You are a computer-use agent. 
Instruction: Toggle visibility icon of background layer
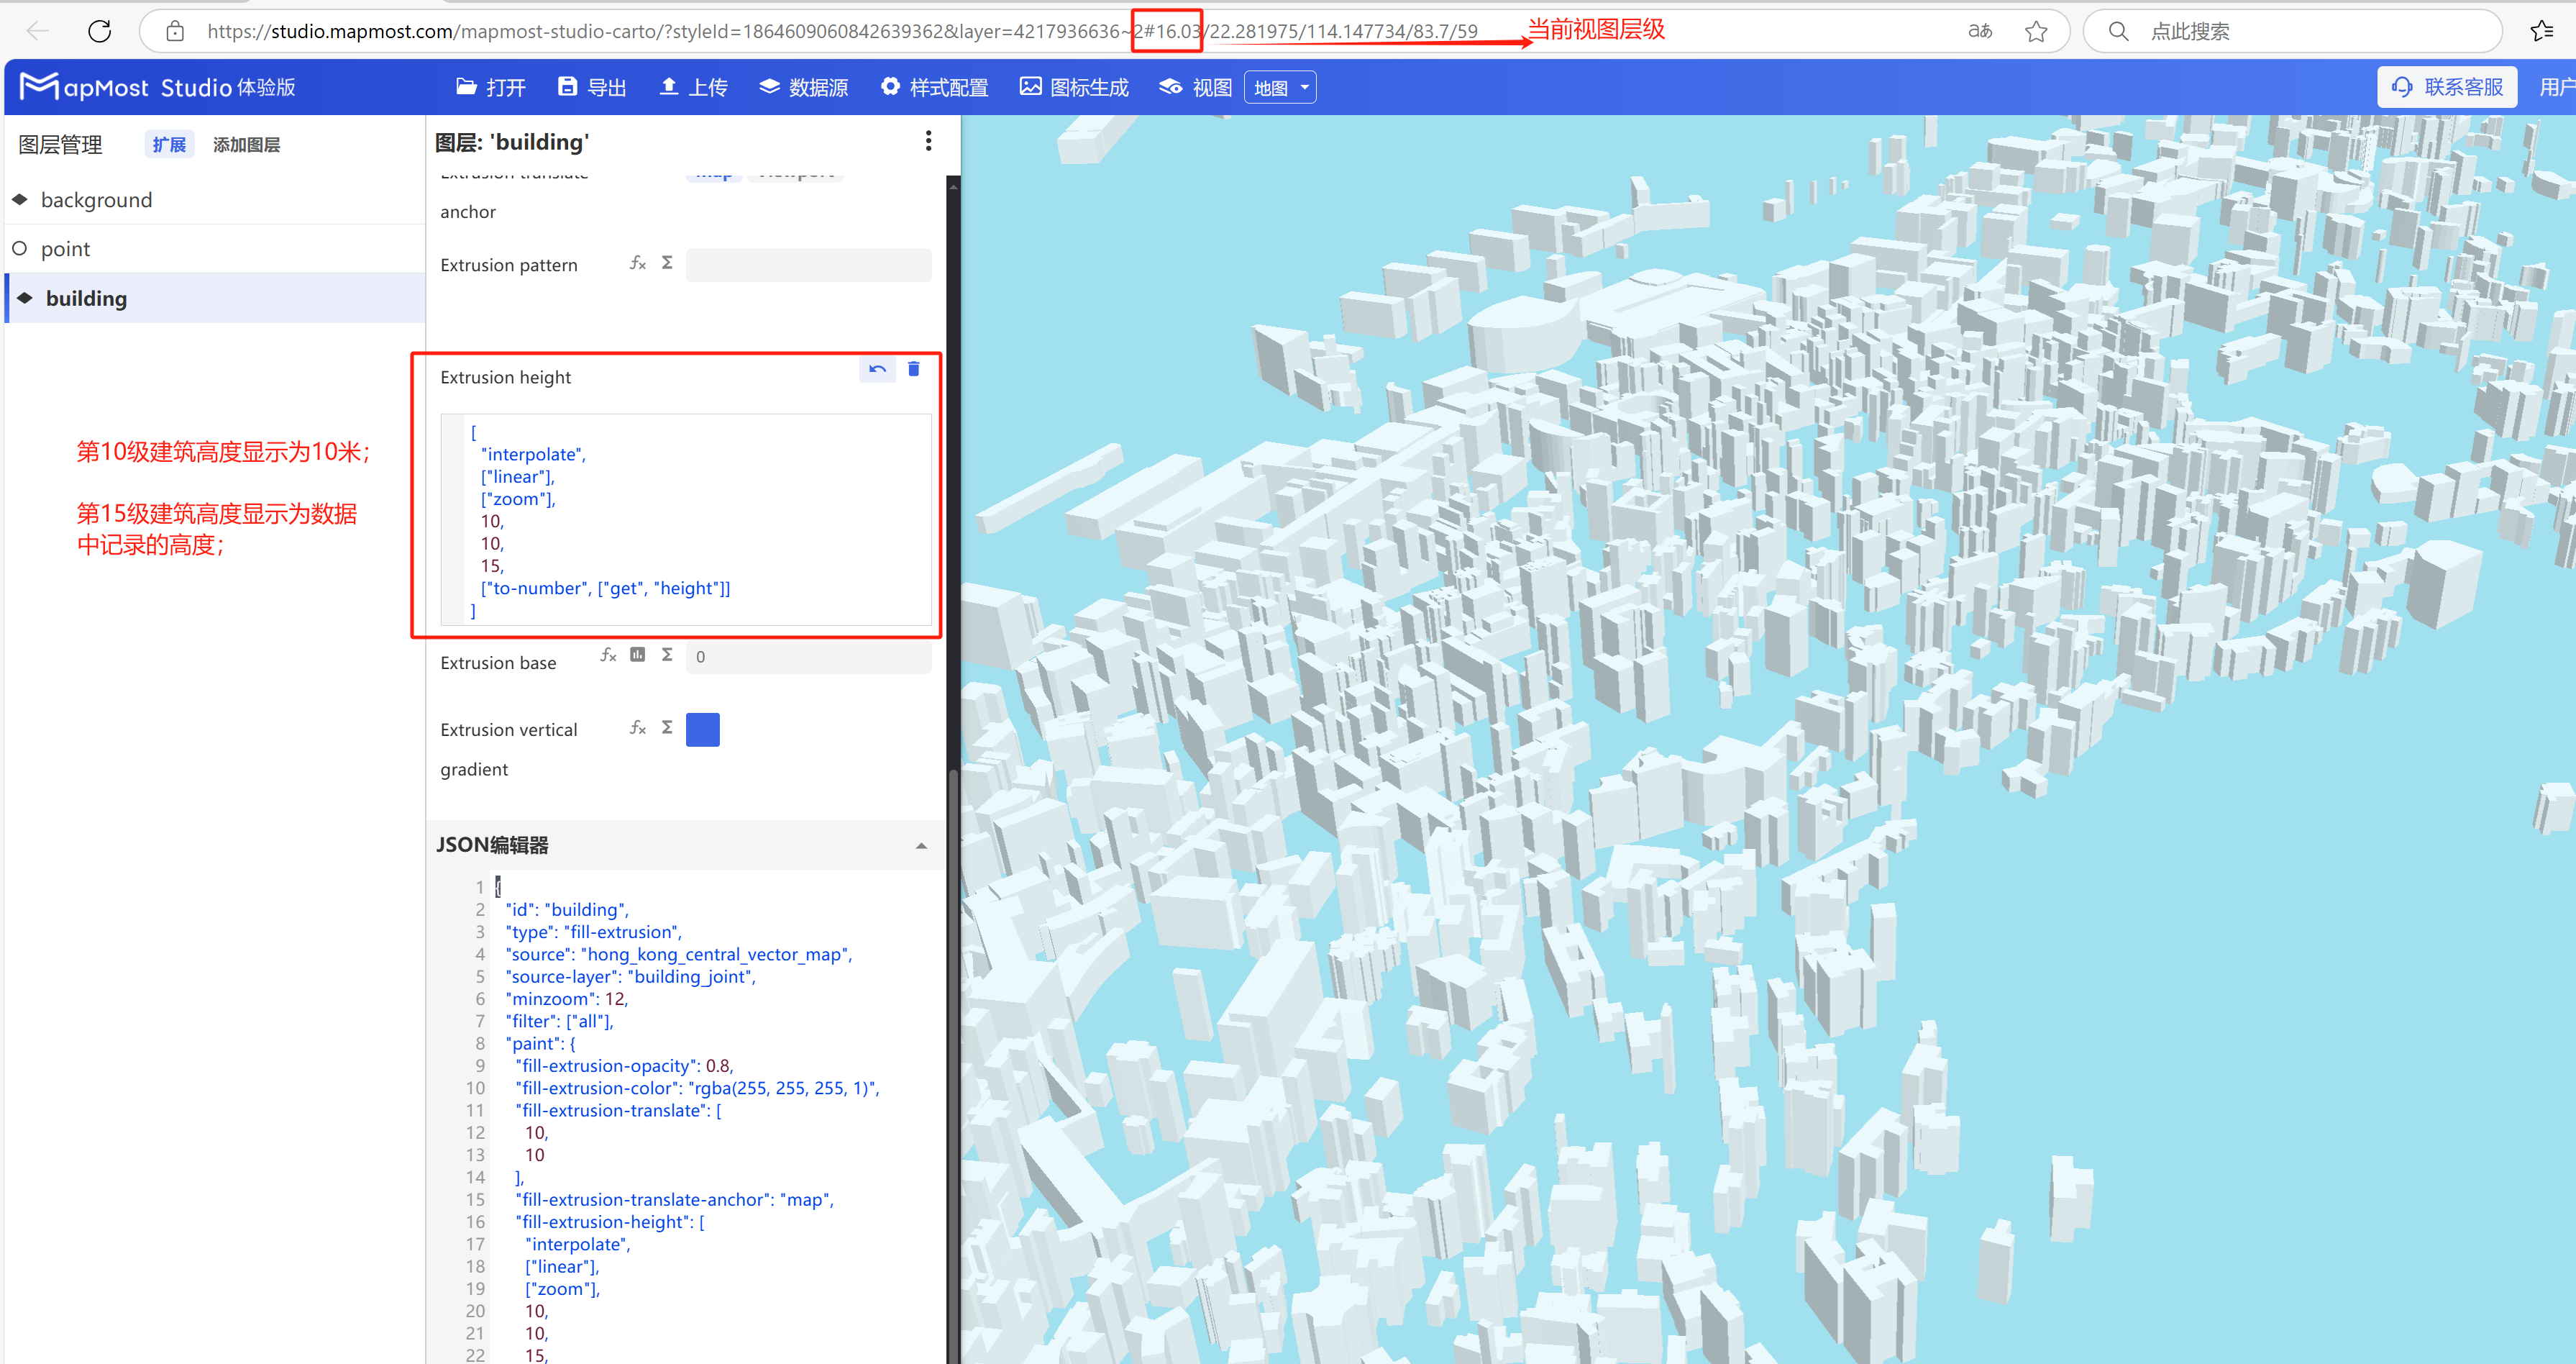tap(20, 199)
